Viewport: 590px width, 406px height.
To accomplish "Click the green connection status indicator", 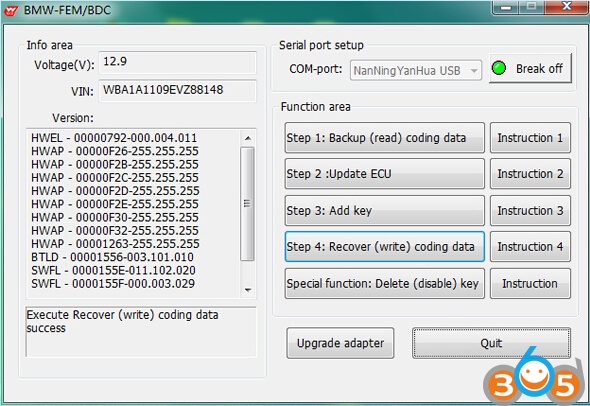I will (x=499, y=68).
